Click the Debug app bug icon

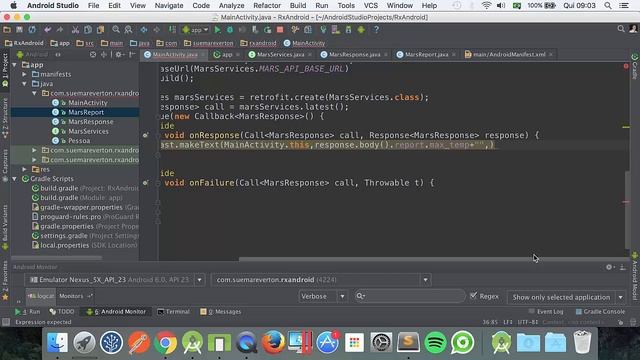pos(230,30)
